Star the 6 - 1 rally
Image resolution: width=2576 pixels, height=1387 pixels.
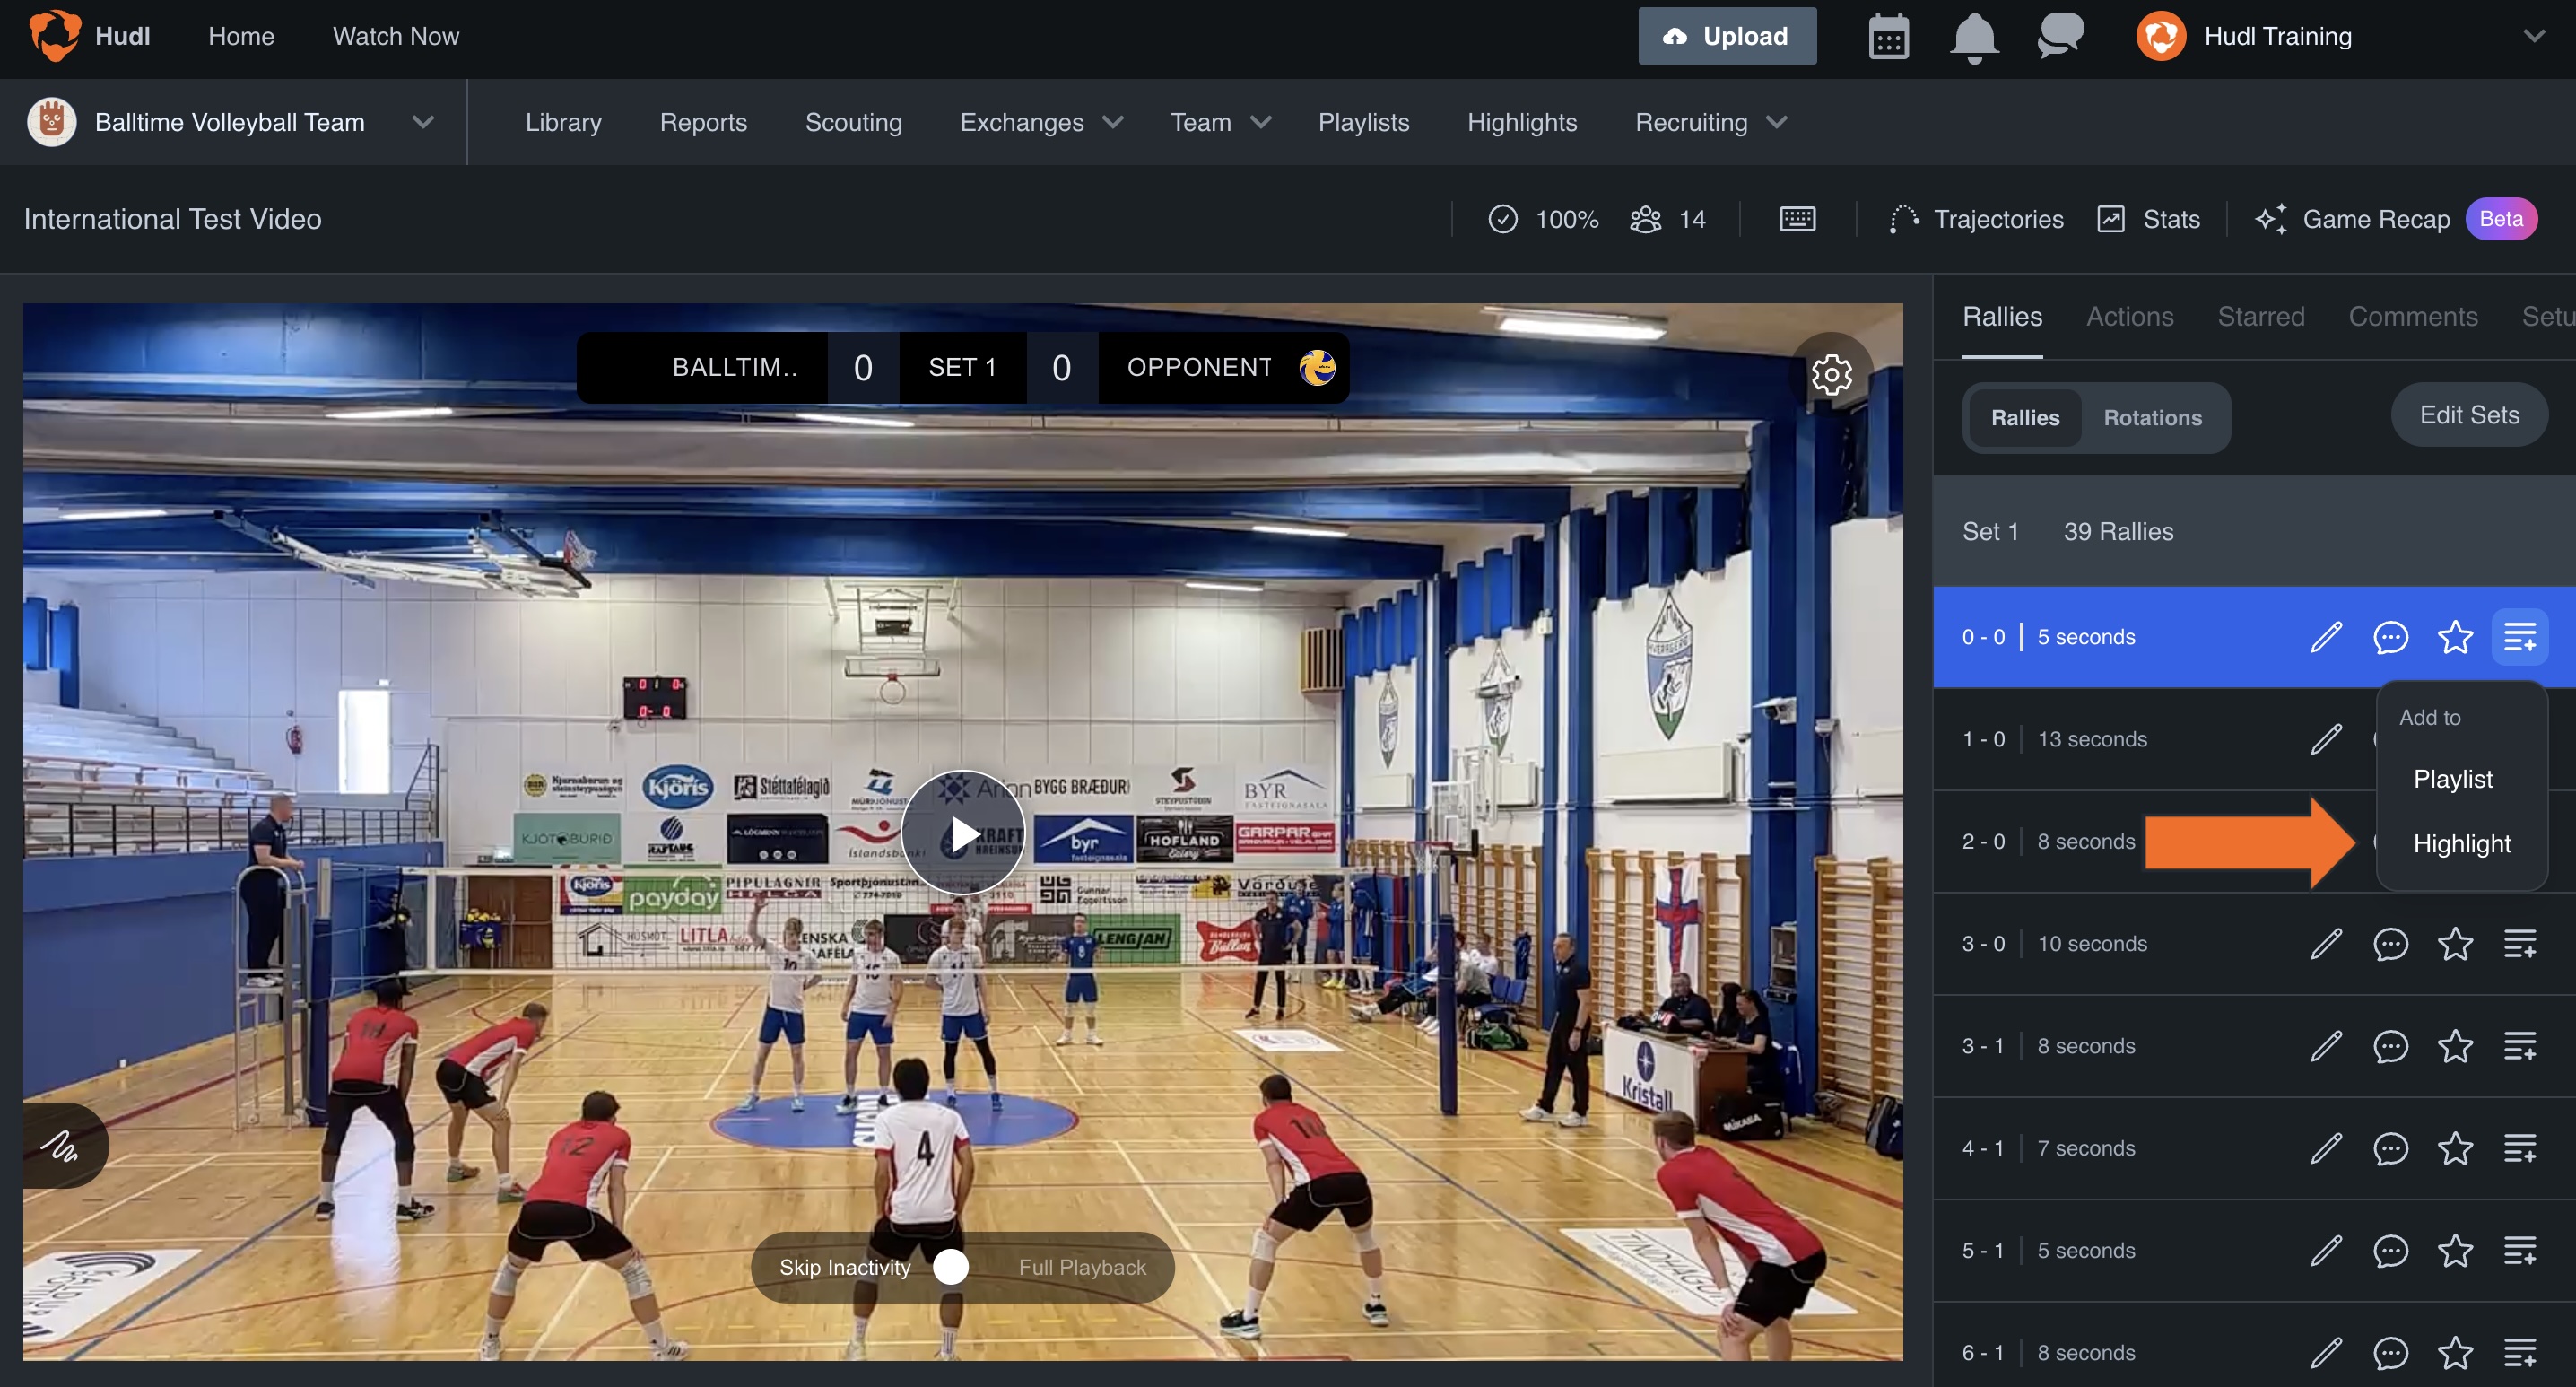tap(2455, 1353)
